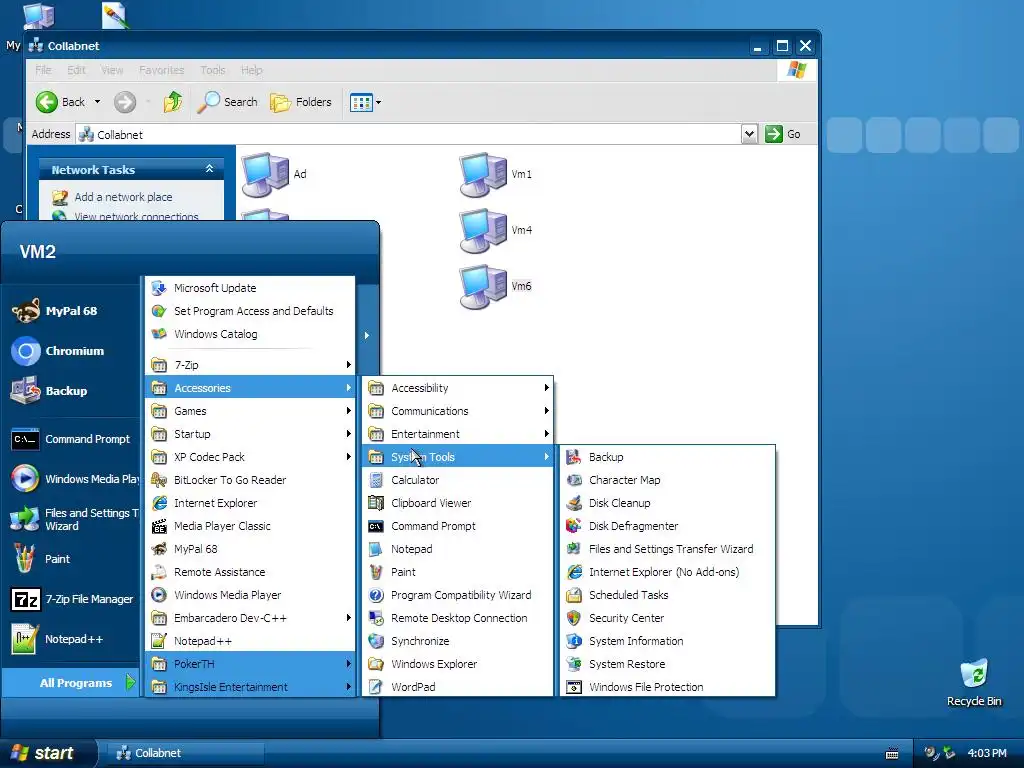Open Back history dropdown arrow
The height and width of the screenshot is (768, 1024).
[97, 102]
